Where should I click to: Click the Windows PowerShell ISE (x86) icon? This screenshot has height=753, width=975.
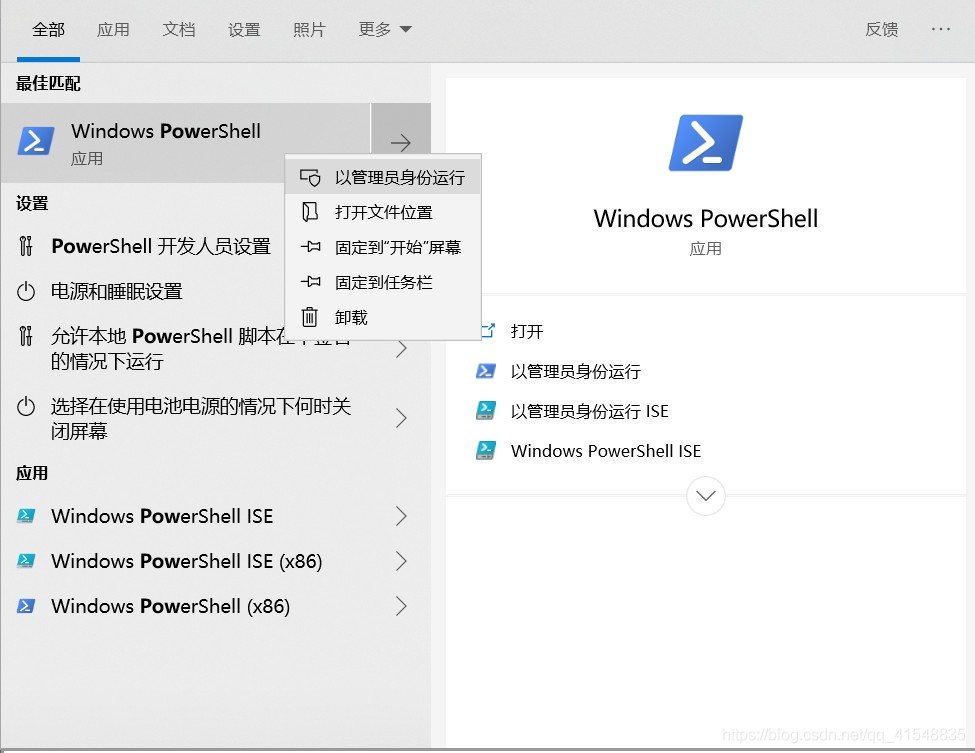click(27, 561)
